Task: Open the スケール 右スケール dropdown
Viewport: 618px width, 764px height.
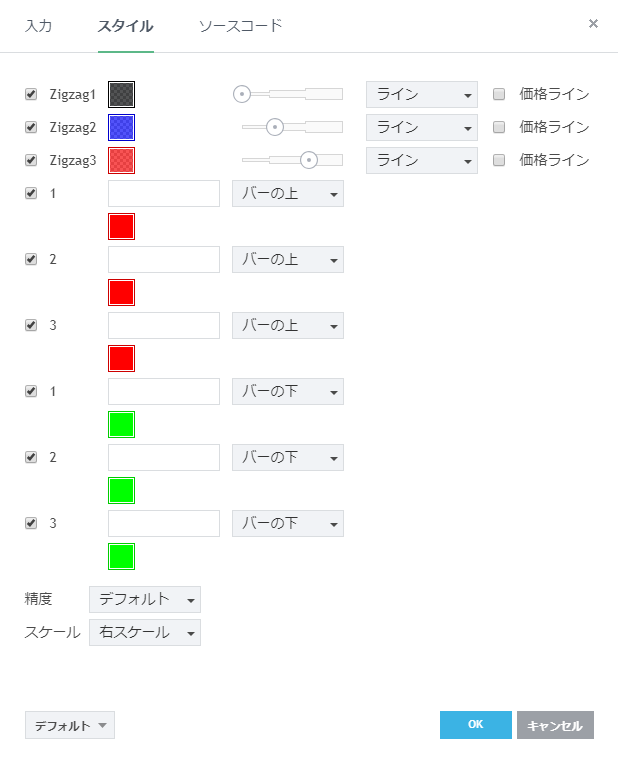Action: click(x=145, y=633)
